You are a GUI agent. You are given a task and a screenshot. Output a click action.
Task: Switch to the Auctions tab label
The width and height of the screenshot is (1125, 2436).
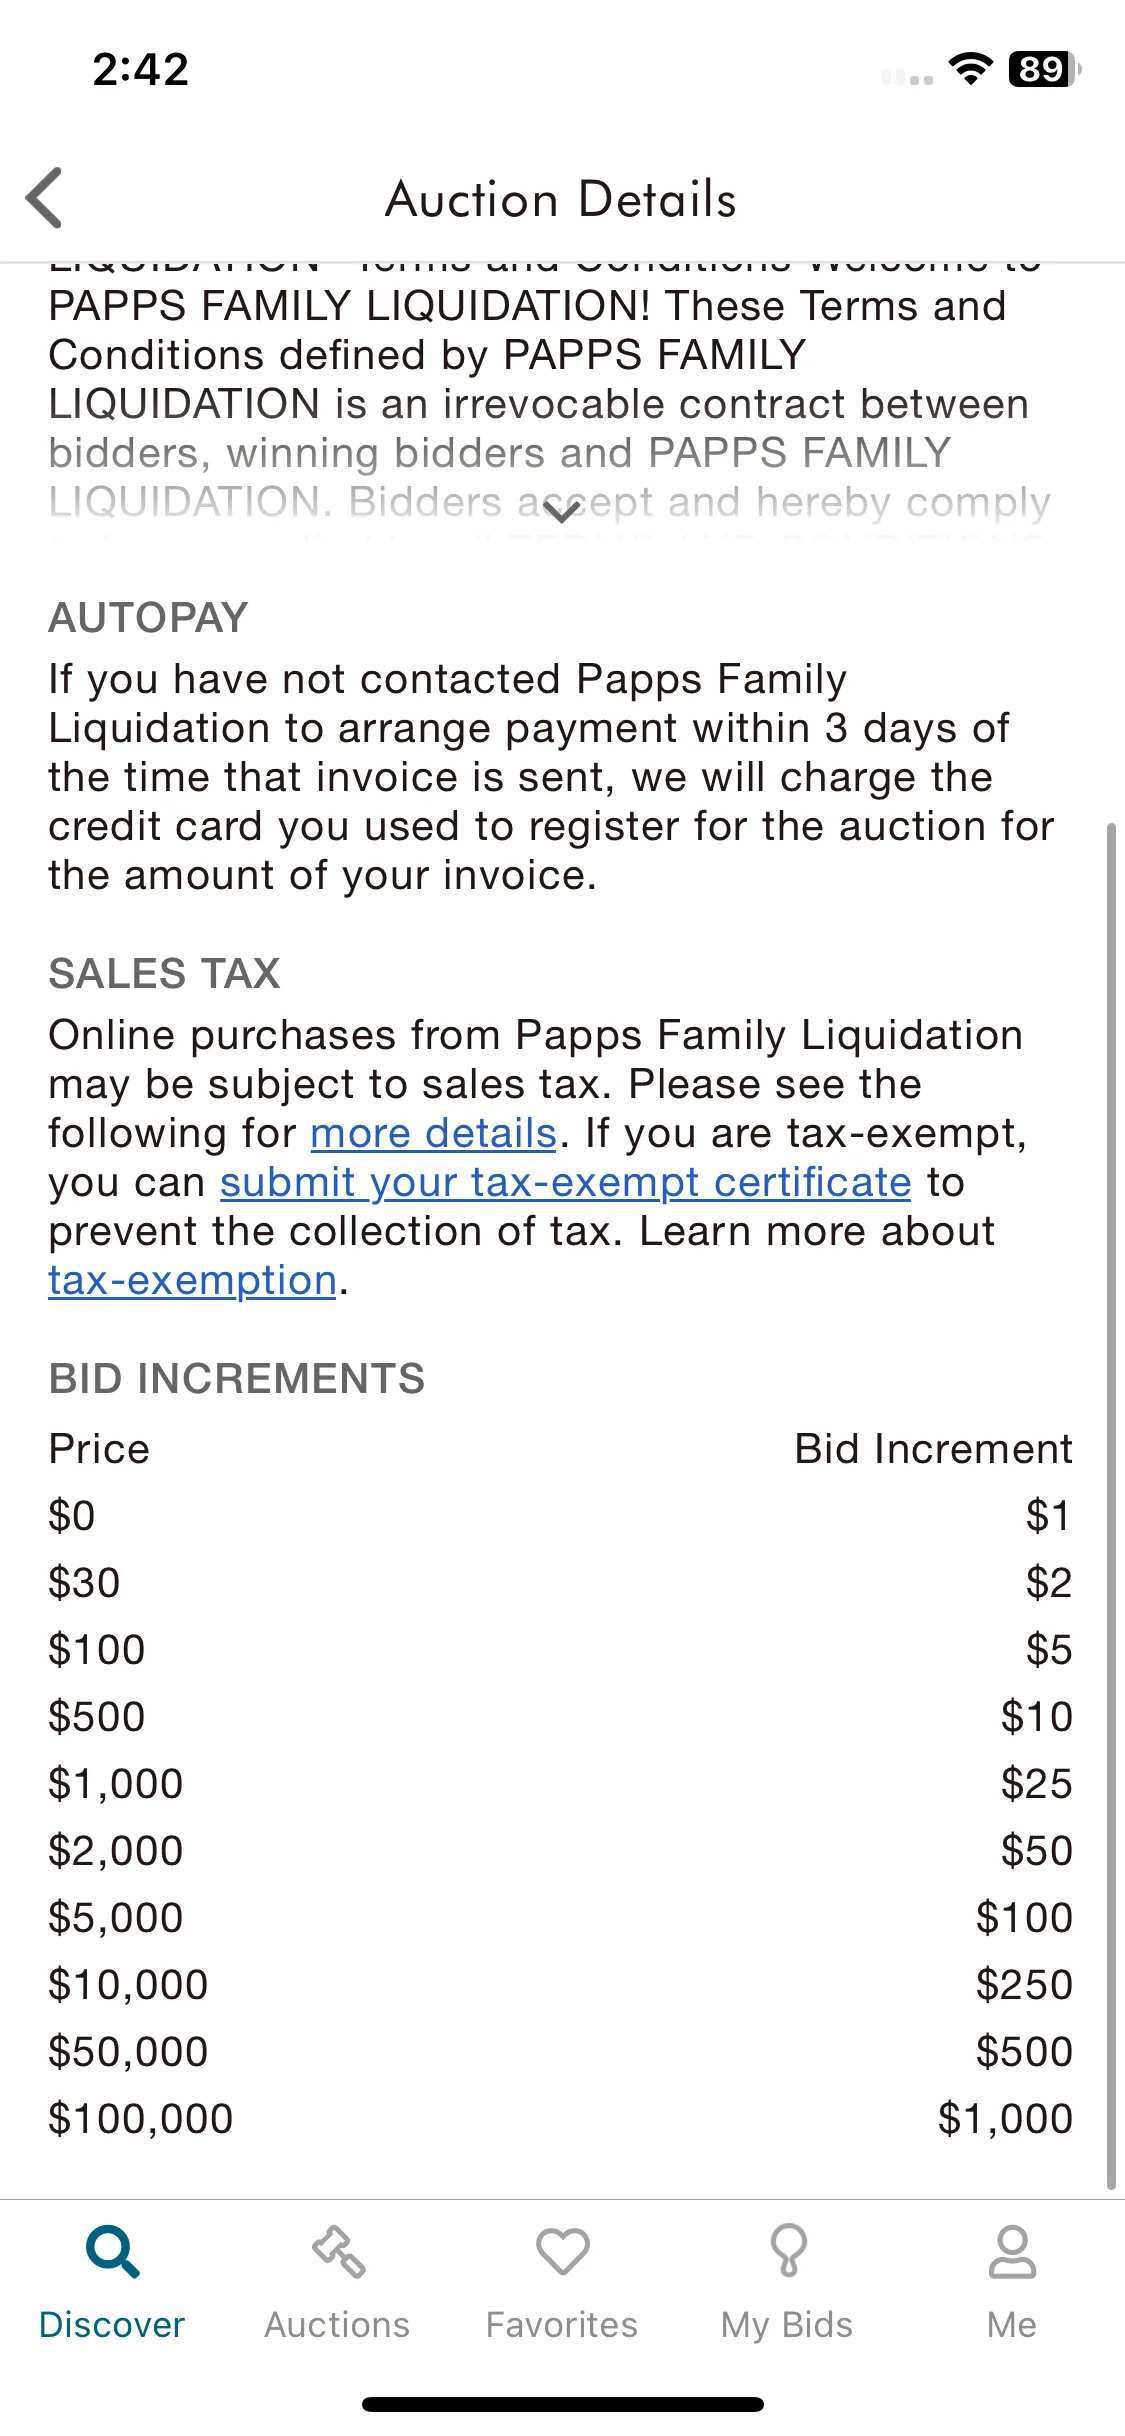click(337, 2325)
